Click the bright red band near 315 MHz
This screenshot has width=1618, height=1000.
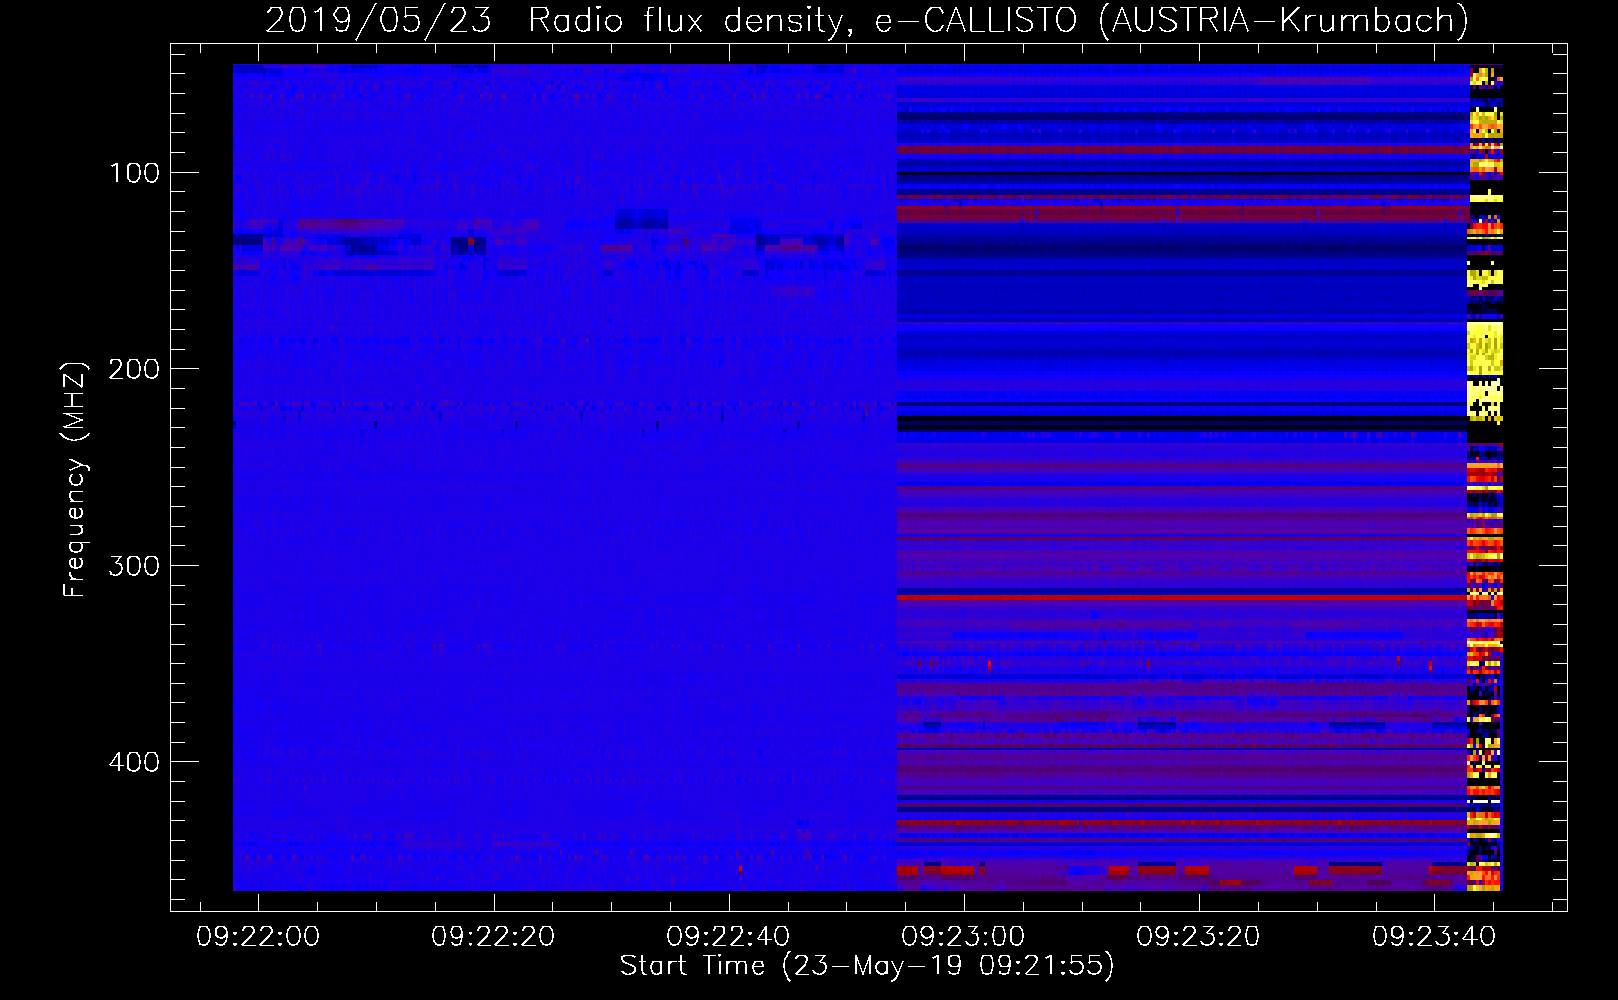[x=1182, y=597]
